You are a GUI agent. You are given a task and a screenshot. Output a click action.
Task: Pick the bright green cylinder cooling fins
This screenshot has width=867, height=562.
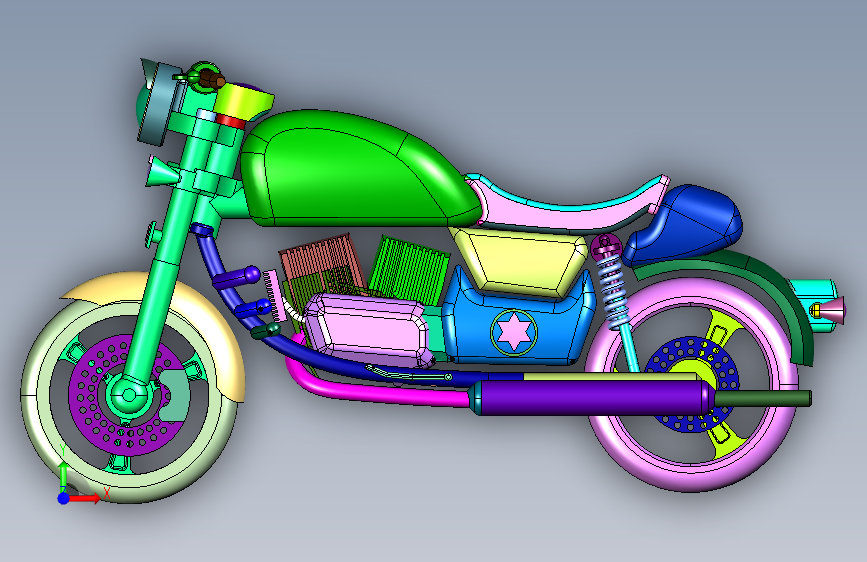click(x=411, y=269)
